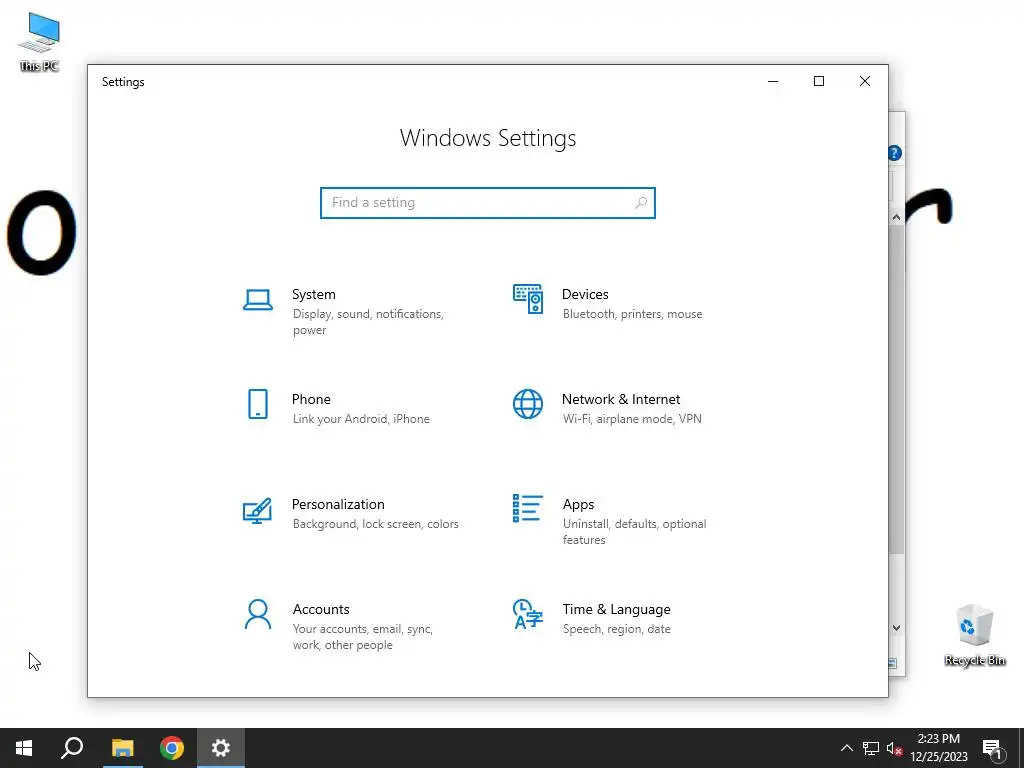Open the Time & Language icon

click(x=528, y=614)
